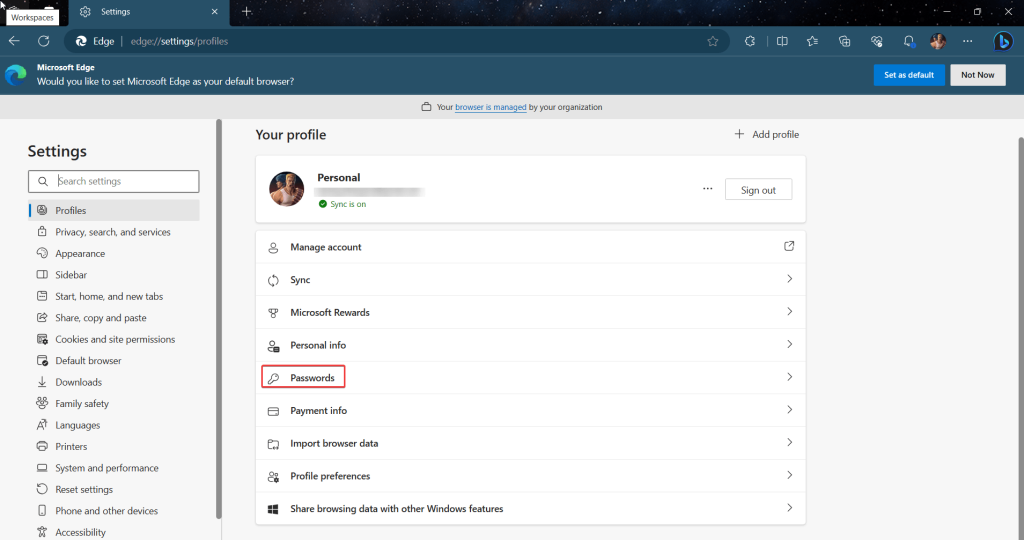Open split screen icon in toolbar

(782, 41)
